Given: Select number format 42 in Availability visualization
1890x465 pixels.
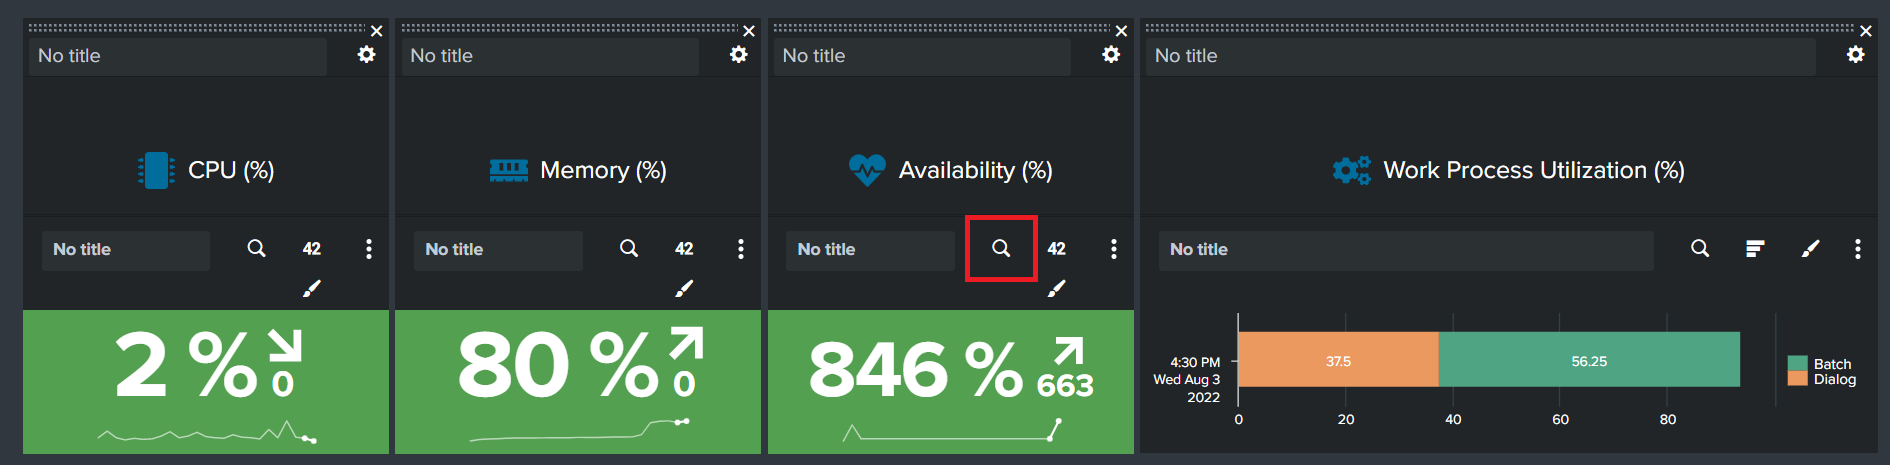Looking at the screenshot, I should (x=1057, y=249).
